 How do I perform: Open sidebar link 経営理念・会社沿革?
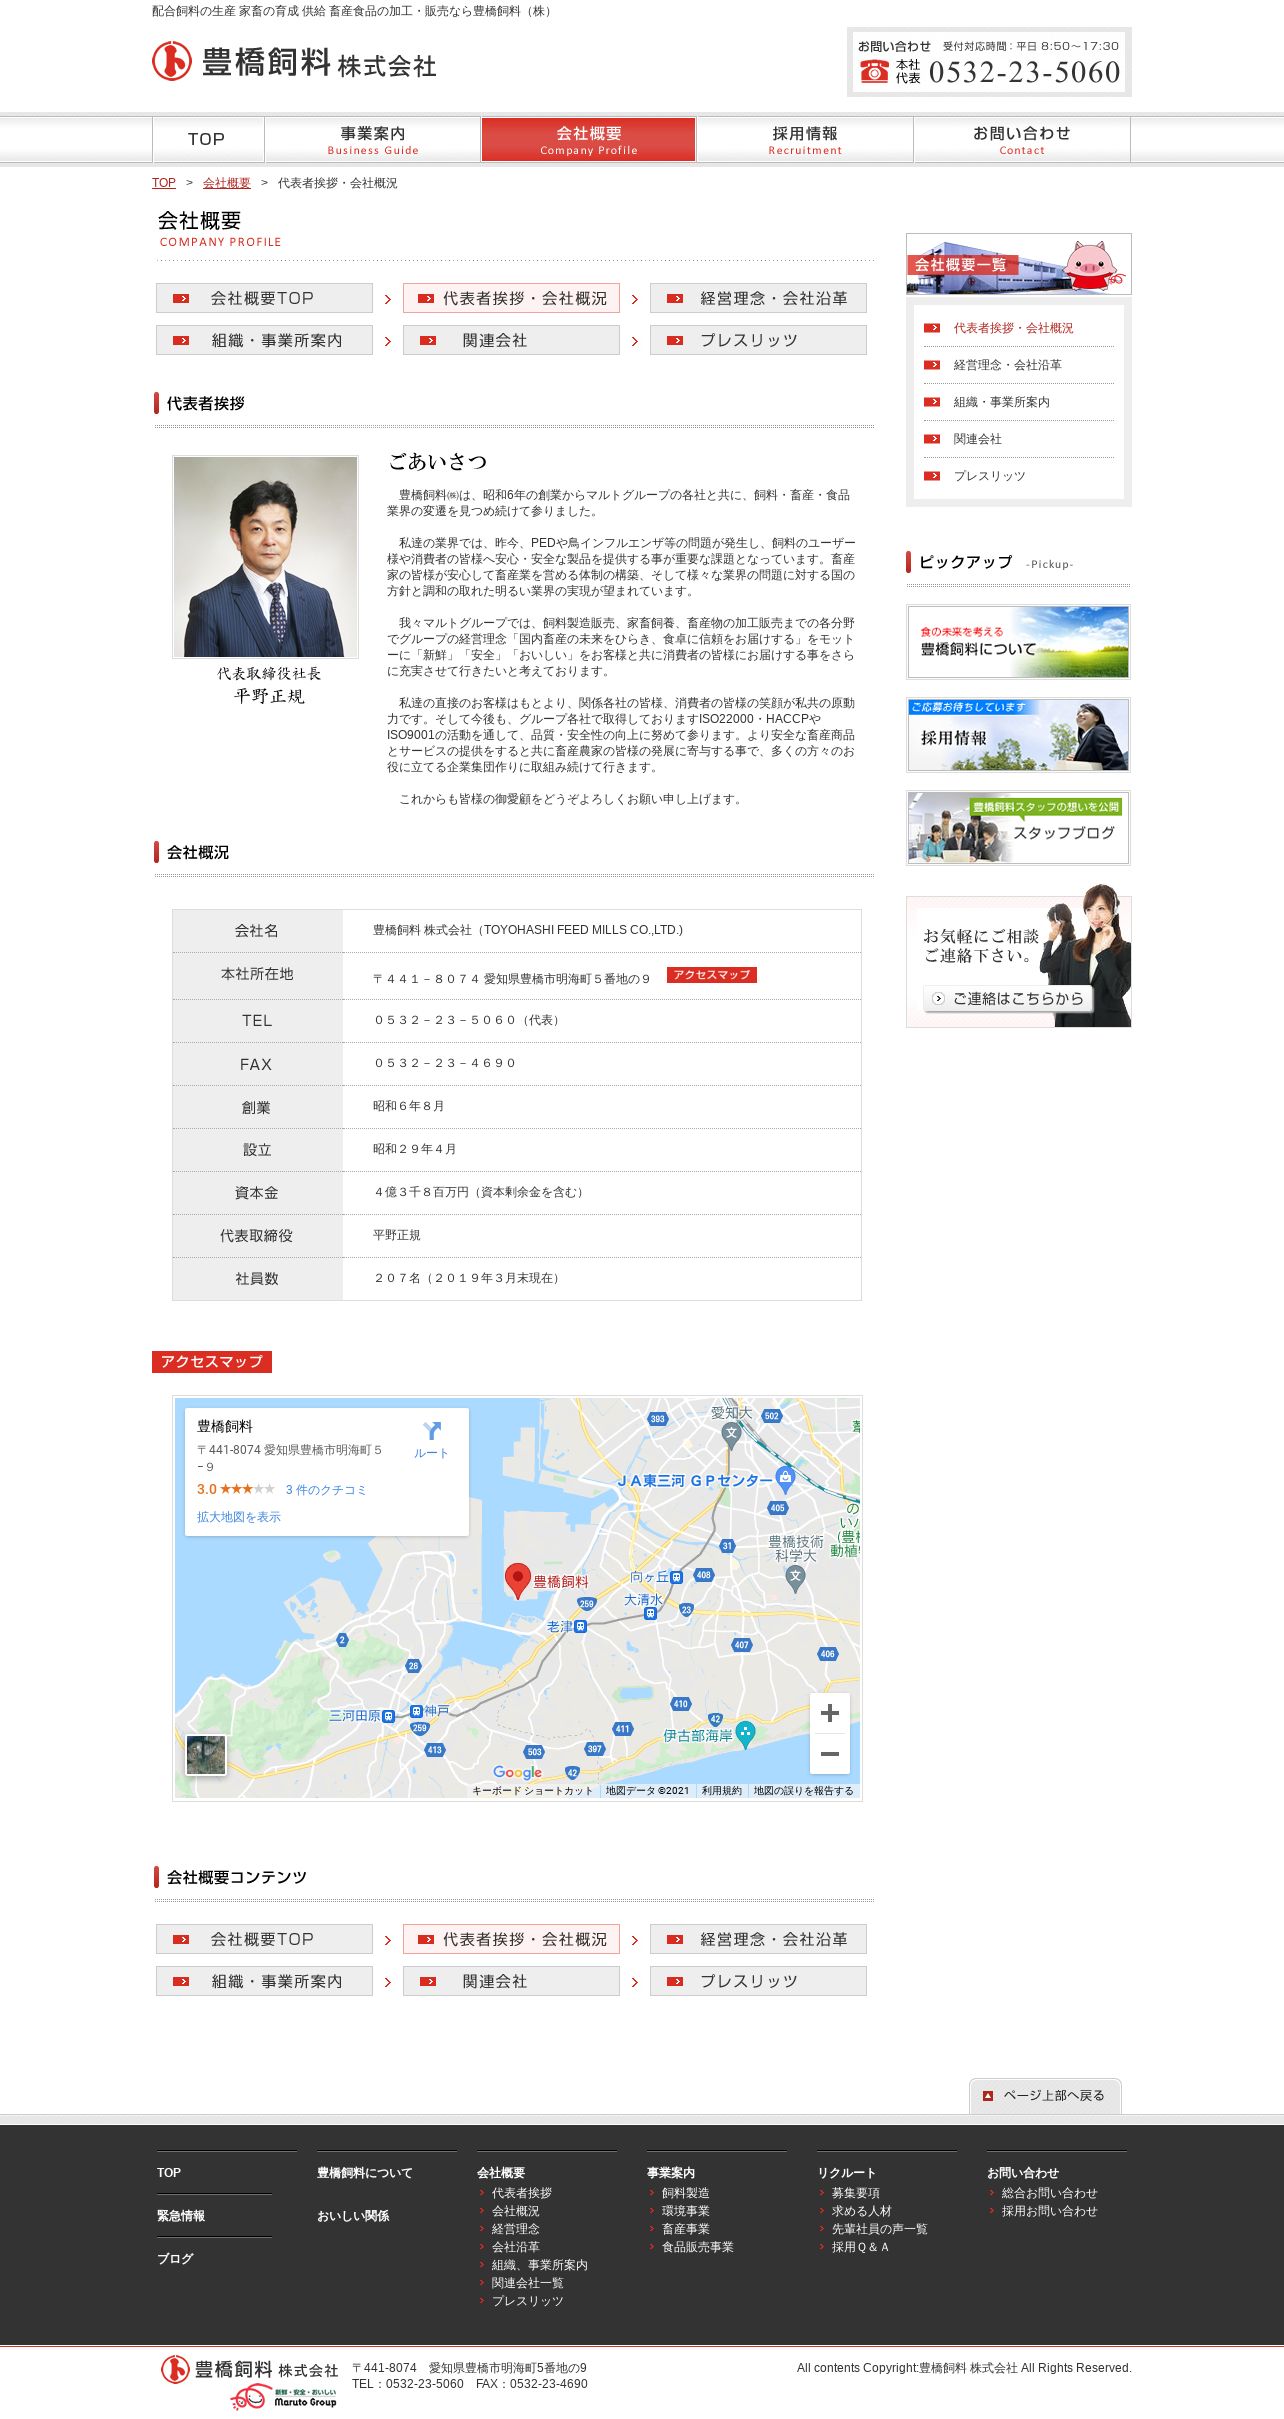coord(1007,365)
